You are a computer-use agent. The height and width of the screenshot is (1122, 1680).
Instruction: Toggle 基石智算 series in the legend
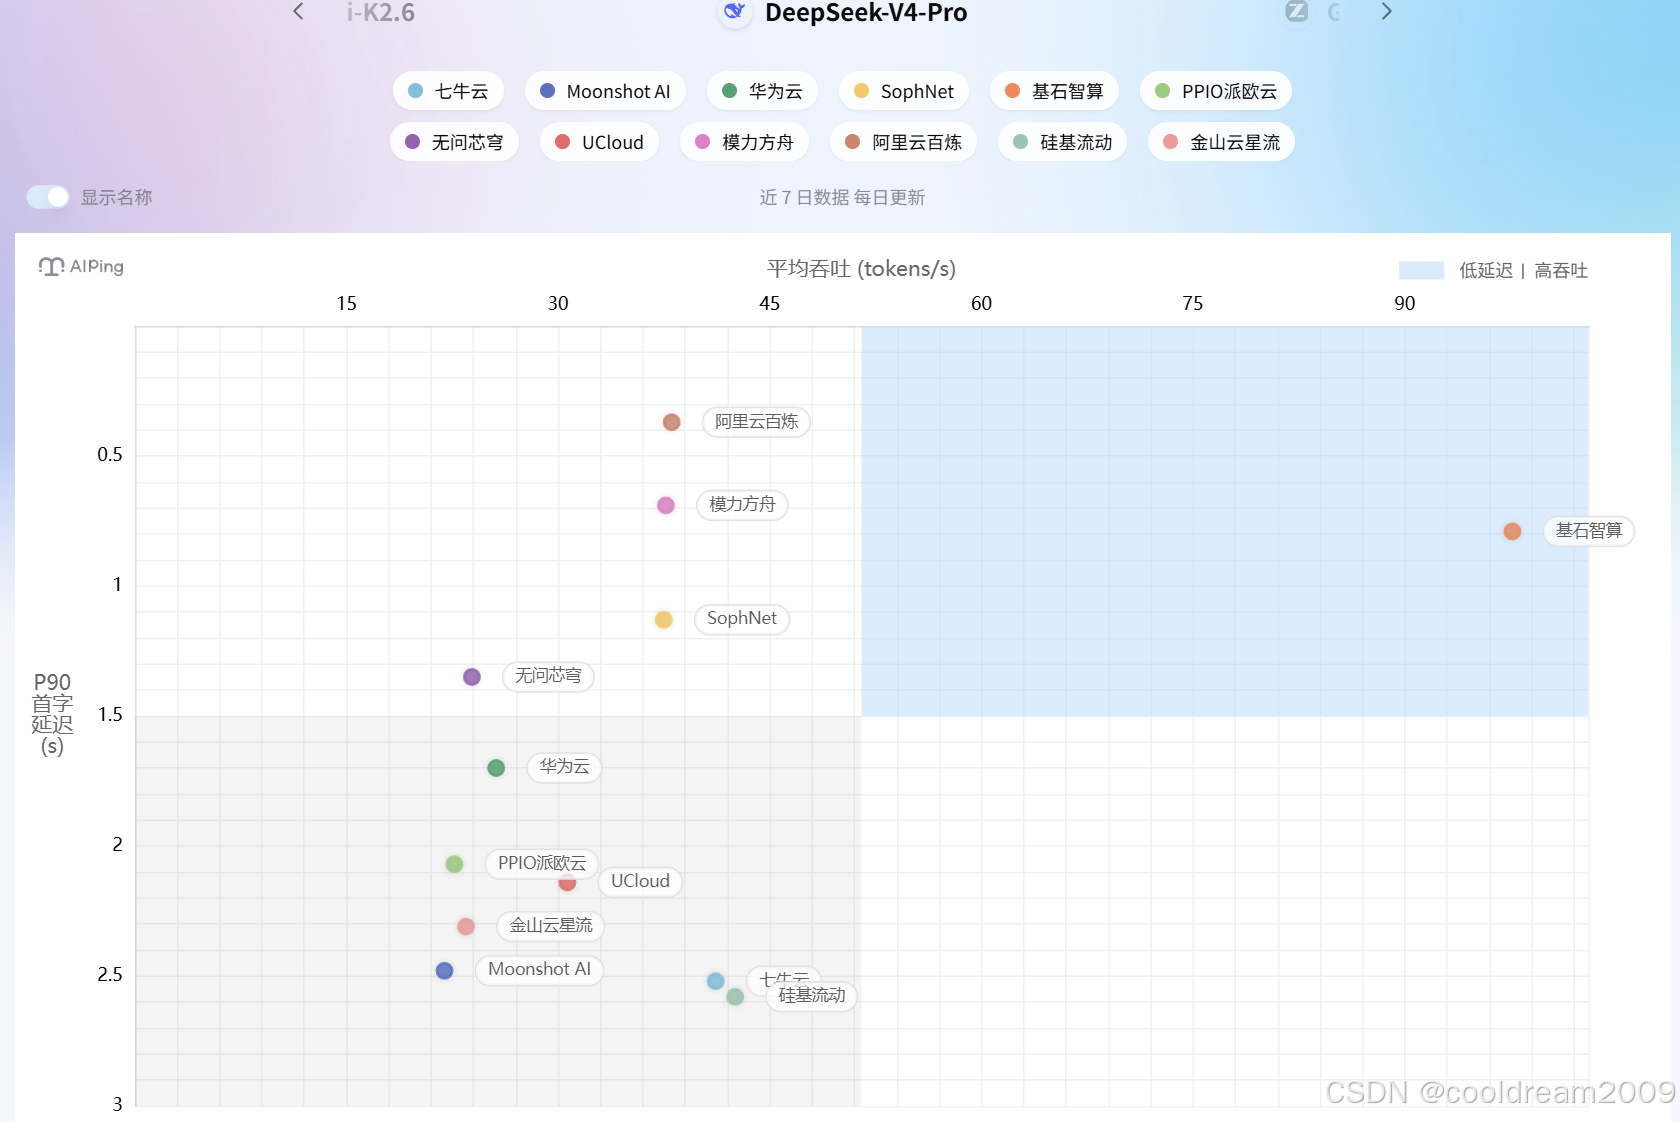1054,91
